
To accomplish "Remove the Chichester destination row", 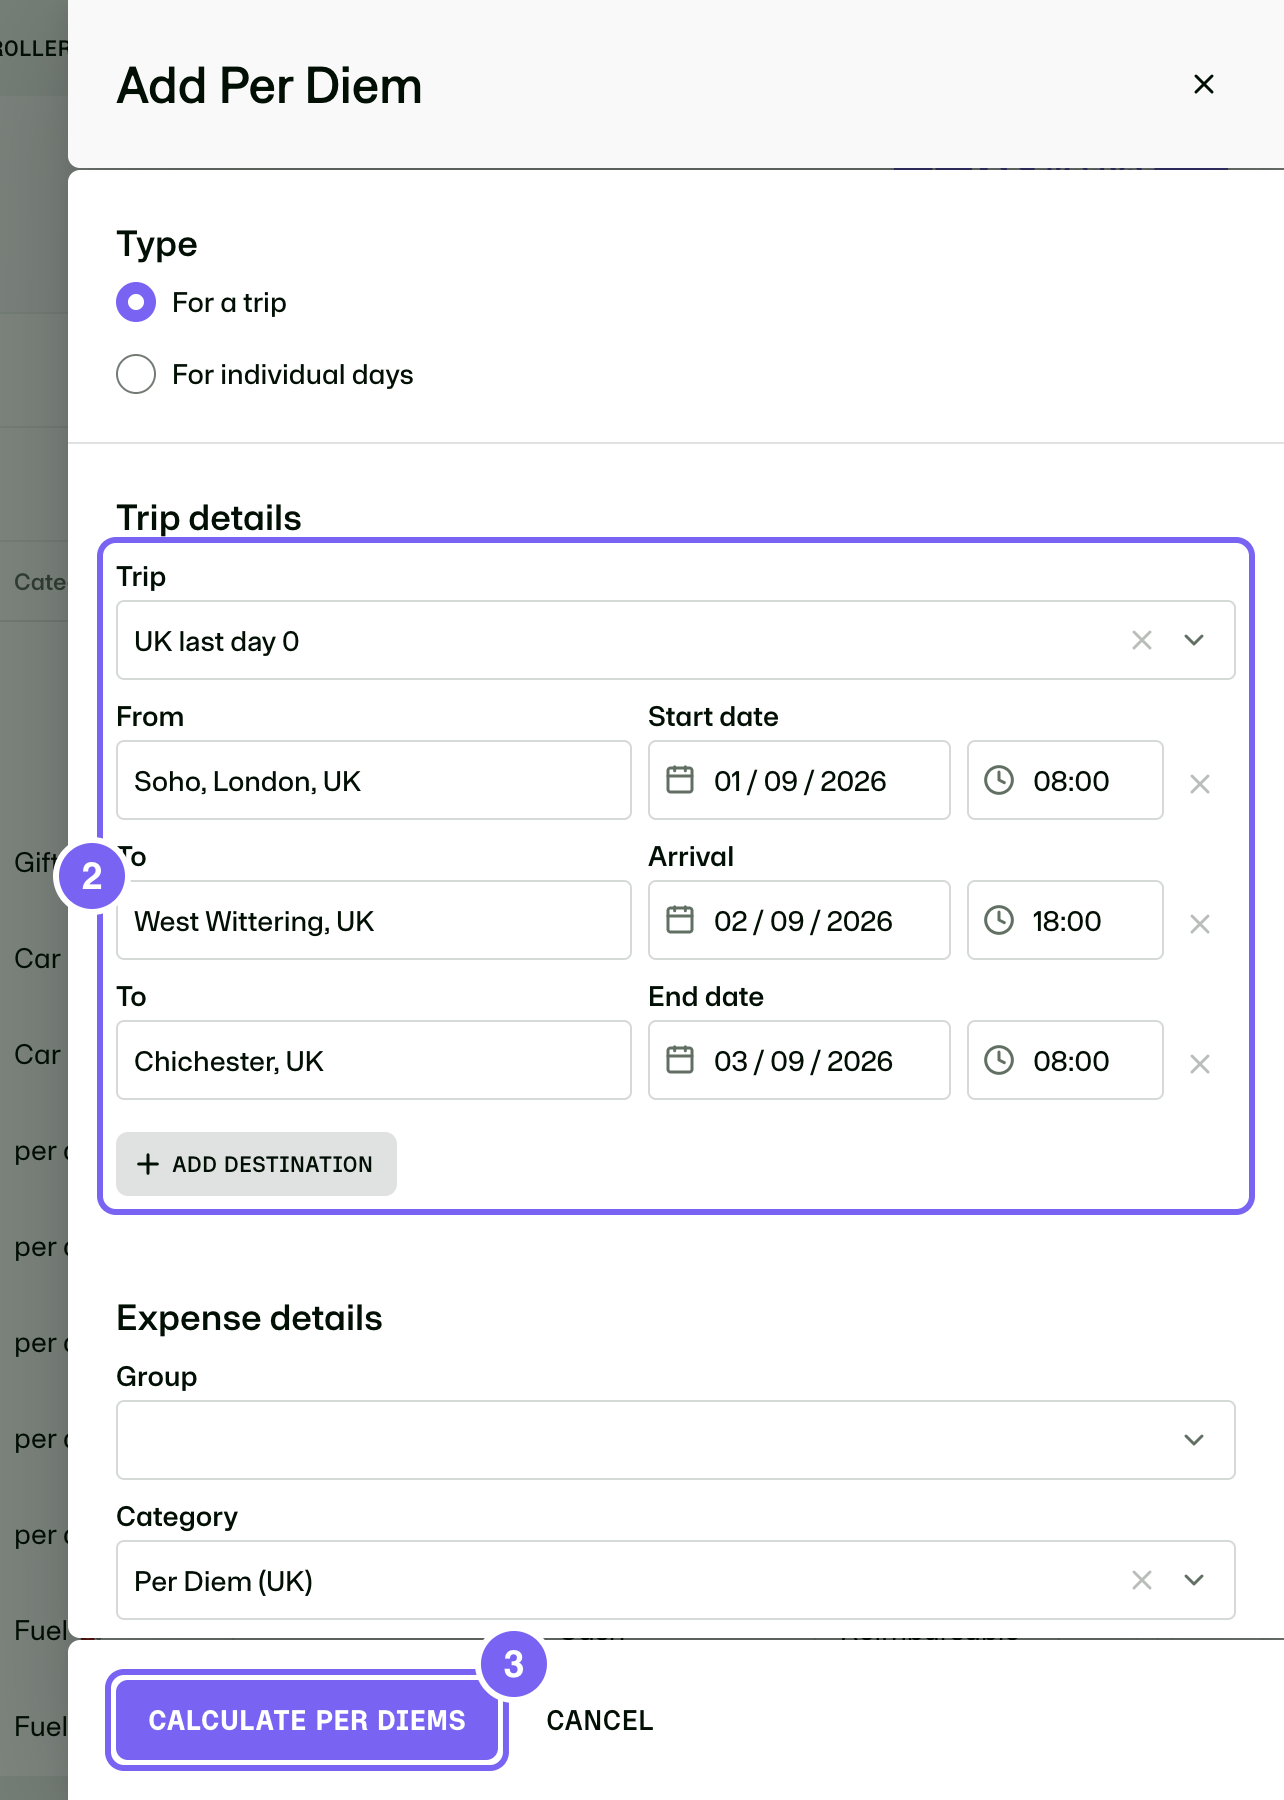I will click(x=1200, y=1064).
